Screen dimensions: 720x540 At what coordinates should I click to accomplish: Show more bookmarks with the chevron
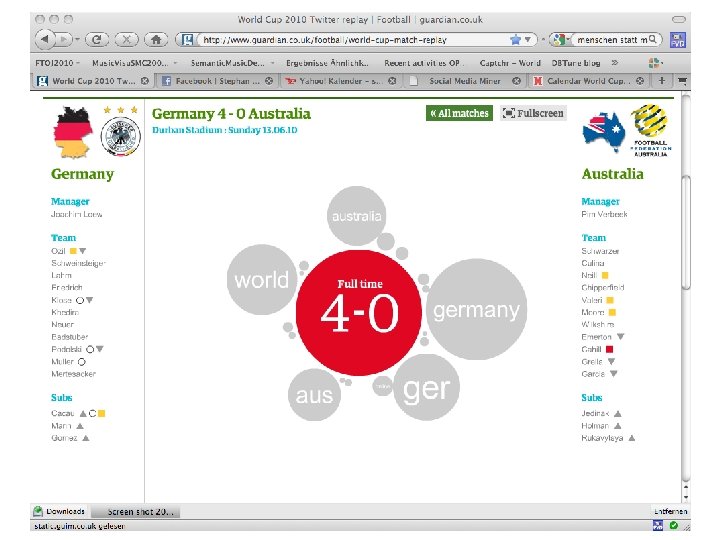tap(614, 62)
